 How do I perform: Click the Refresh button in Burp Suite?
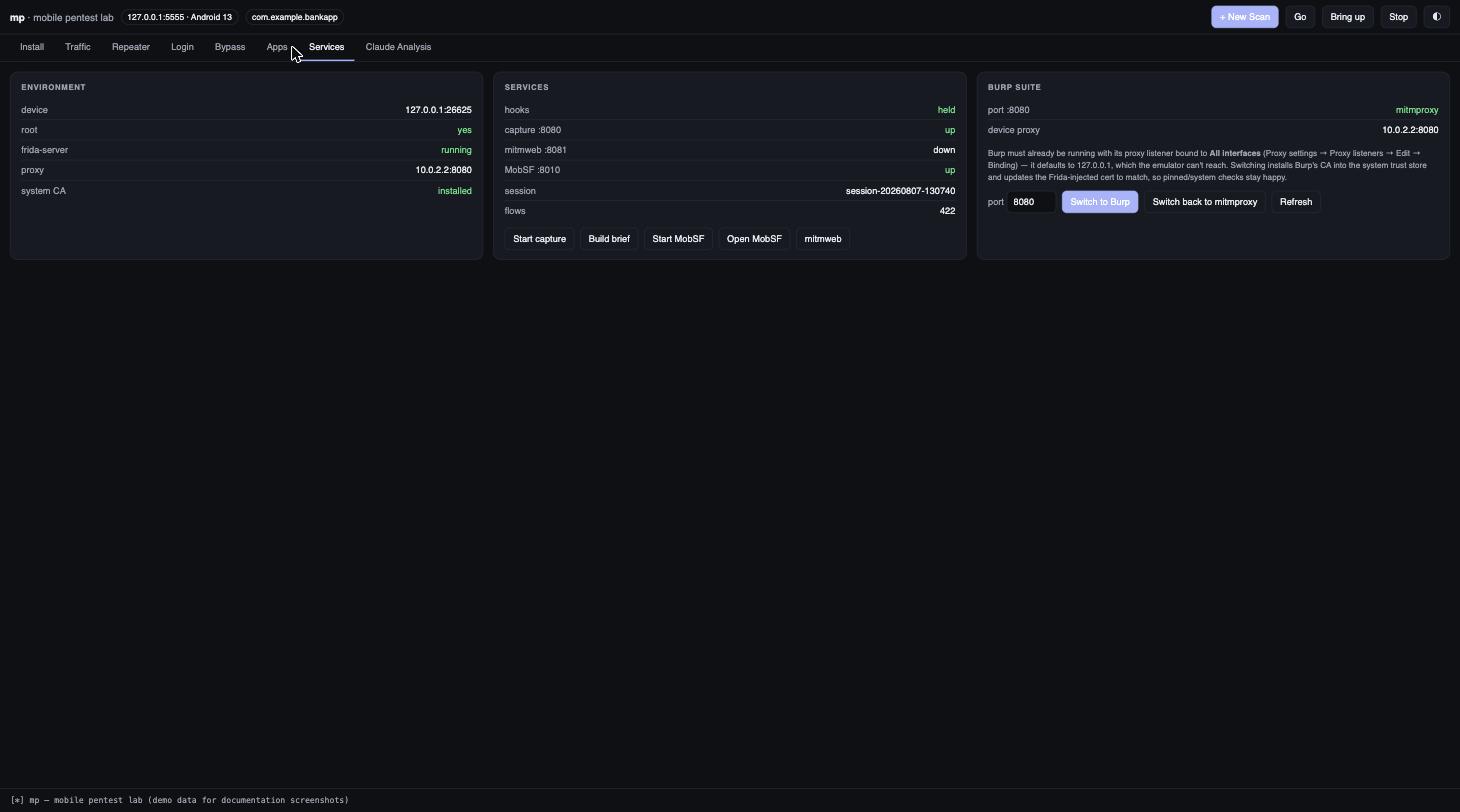[x=1296, y=202]
